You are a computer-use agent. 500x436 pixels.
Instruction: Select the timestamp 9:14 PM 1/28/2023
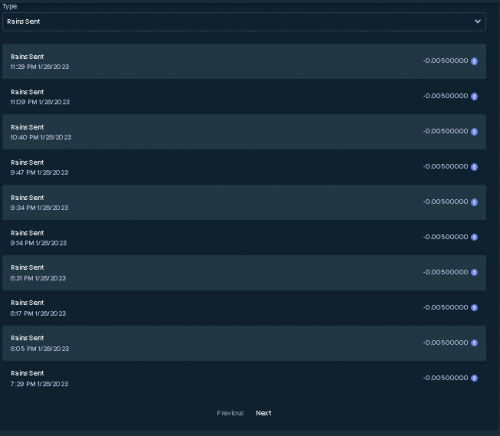click(x=38, y=243)
